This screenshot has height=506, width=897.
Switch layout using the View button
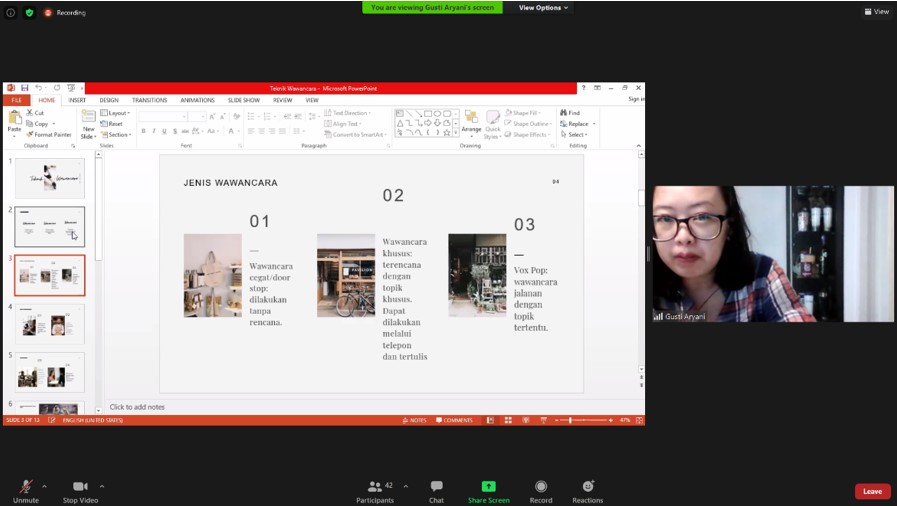coord(876,12)
